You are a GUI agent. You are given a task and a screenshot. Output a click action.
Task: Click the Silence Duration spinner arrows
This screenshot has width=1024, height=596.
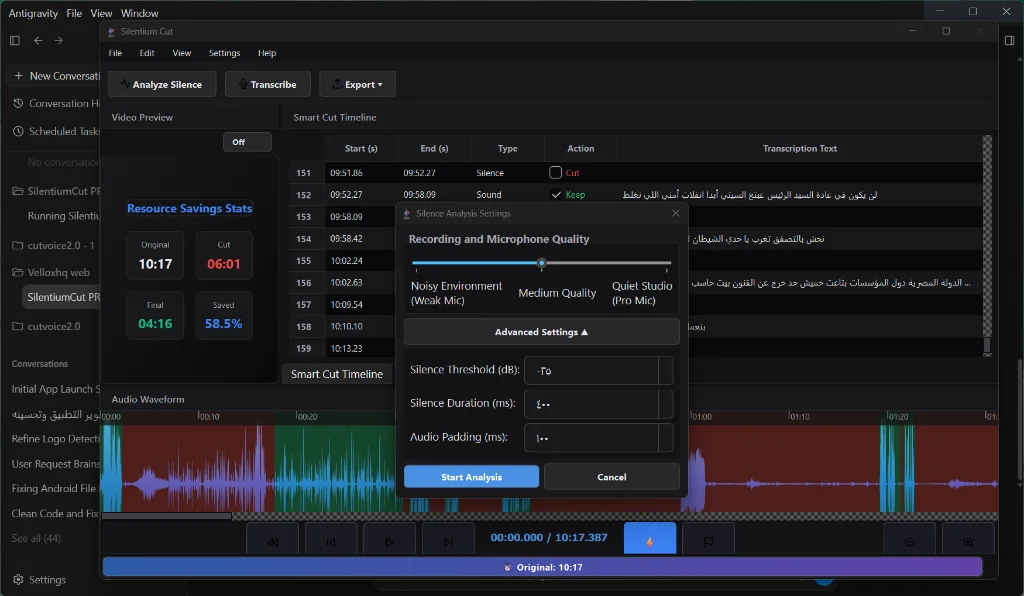pos(665,404)
